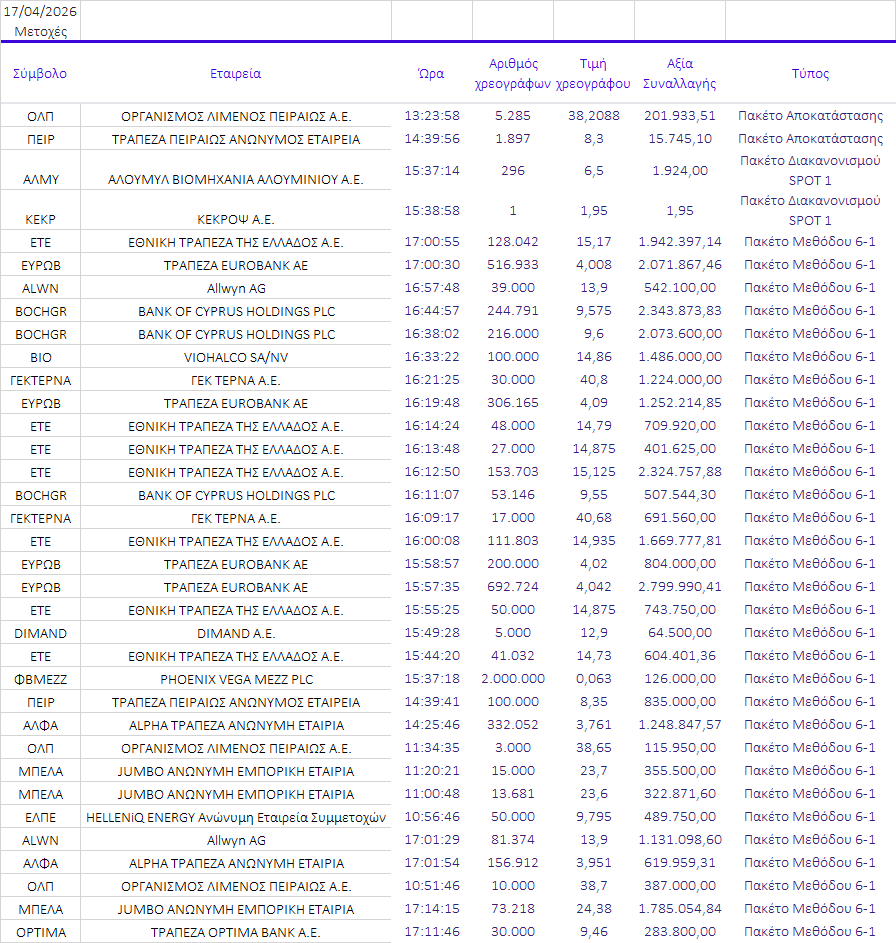
Task: Click the HELLENiQ ENERGY company cell
Action: point(236,817)
